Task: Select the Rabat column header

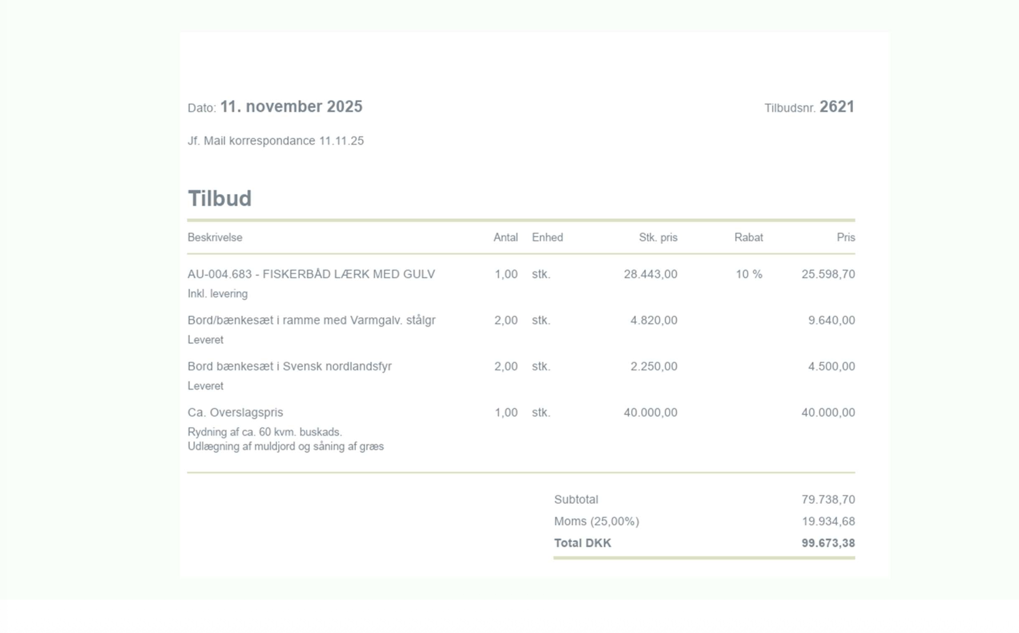Action: pos(748,238)
